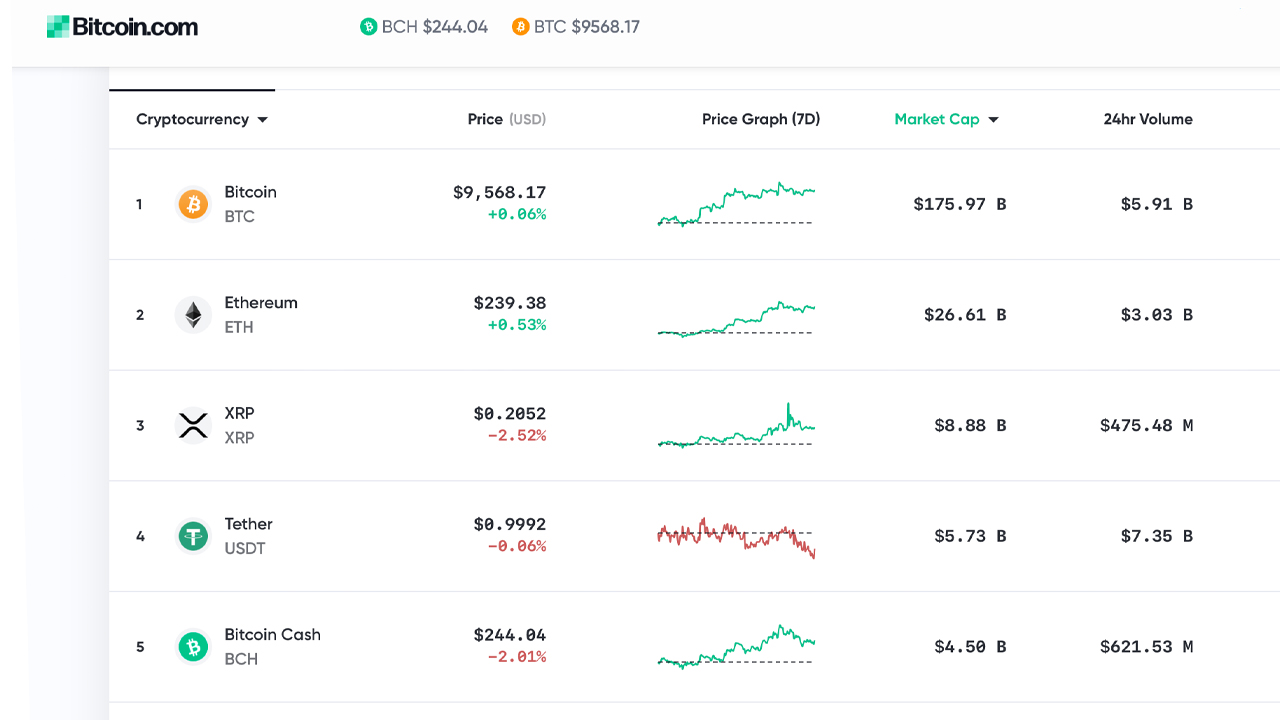
Task: Open the Bitcoin name link
Action: pyautogui.click(x=250, y=192)
